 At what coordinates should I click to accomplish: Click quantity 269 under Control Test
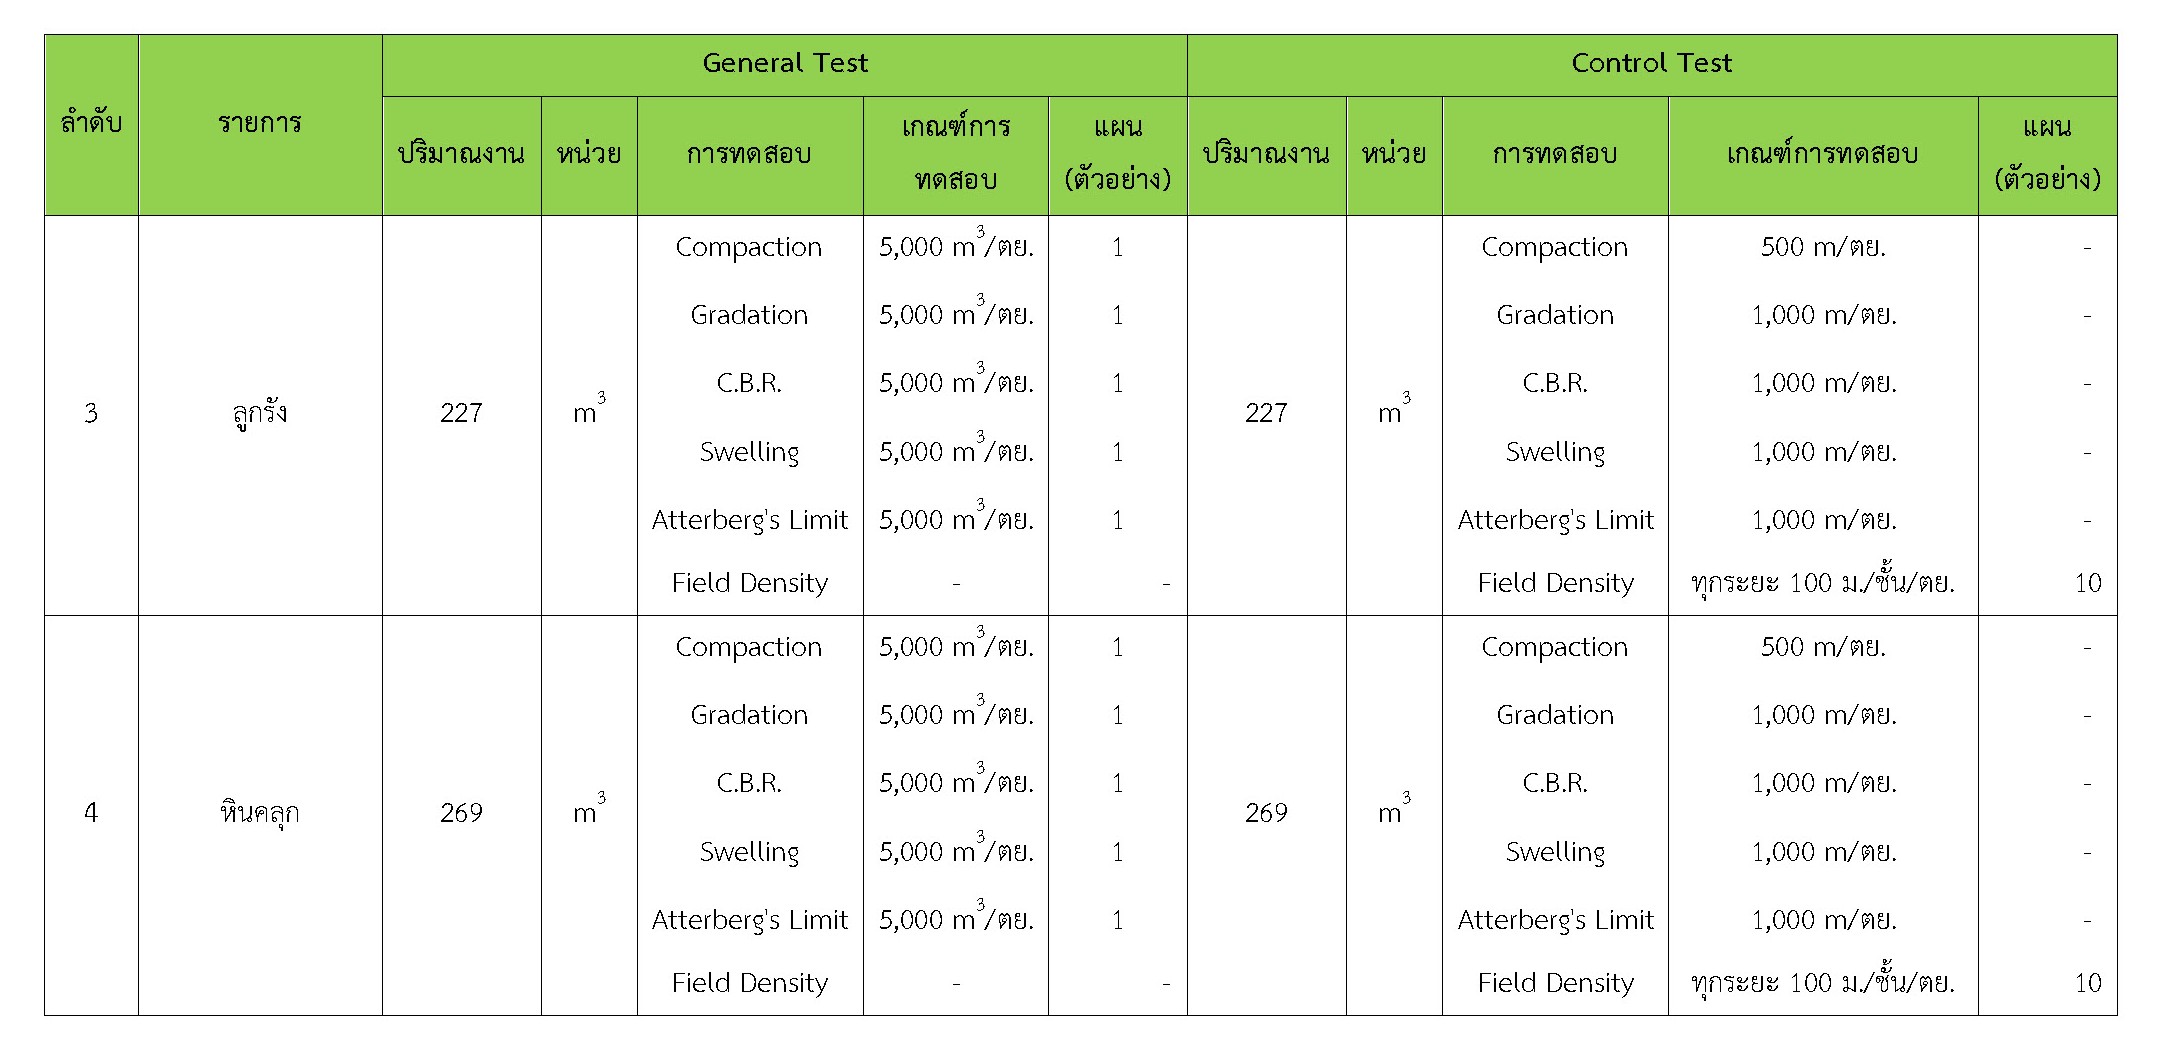click(x=1266, y=813)
